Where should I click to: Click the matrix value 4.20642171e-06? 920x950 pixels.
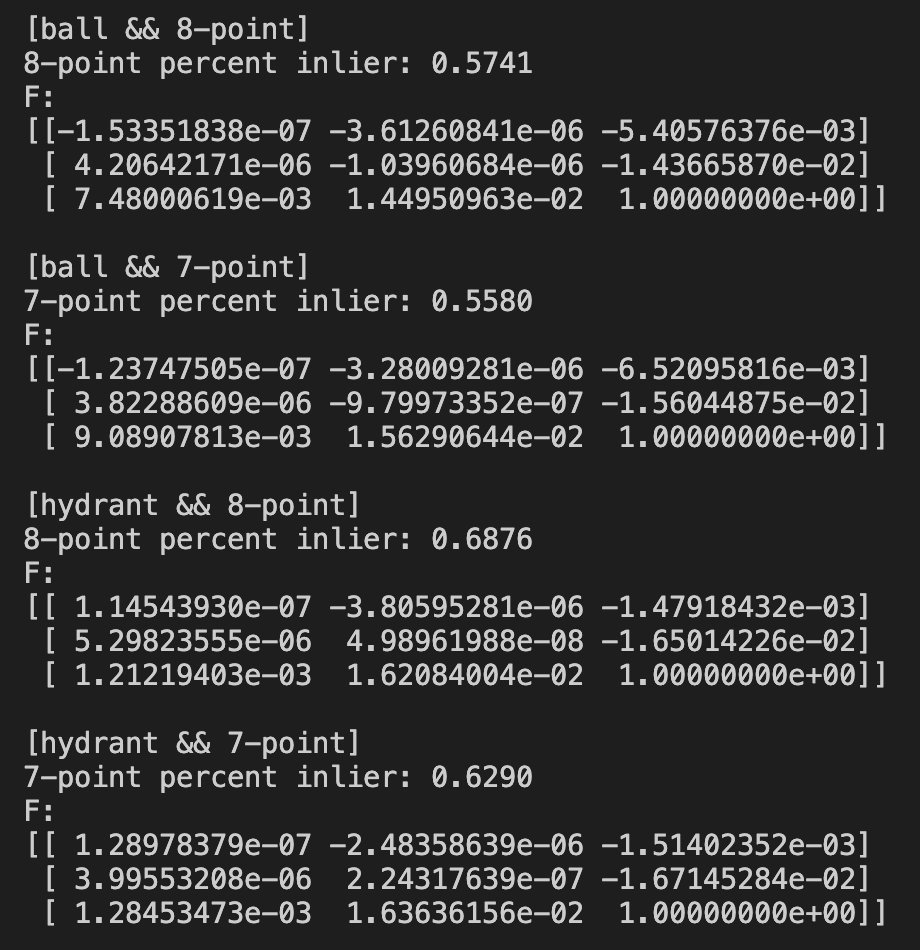193,165
